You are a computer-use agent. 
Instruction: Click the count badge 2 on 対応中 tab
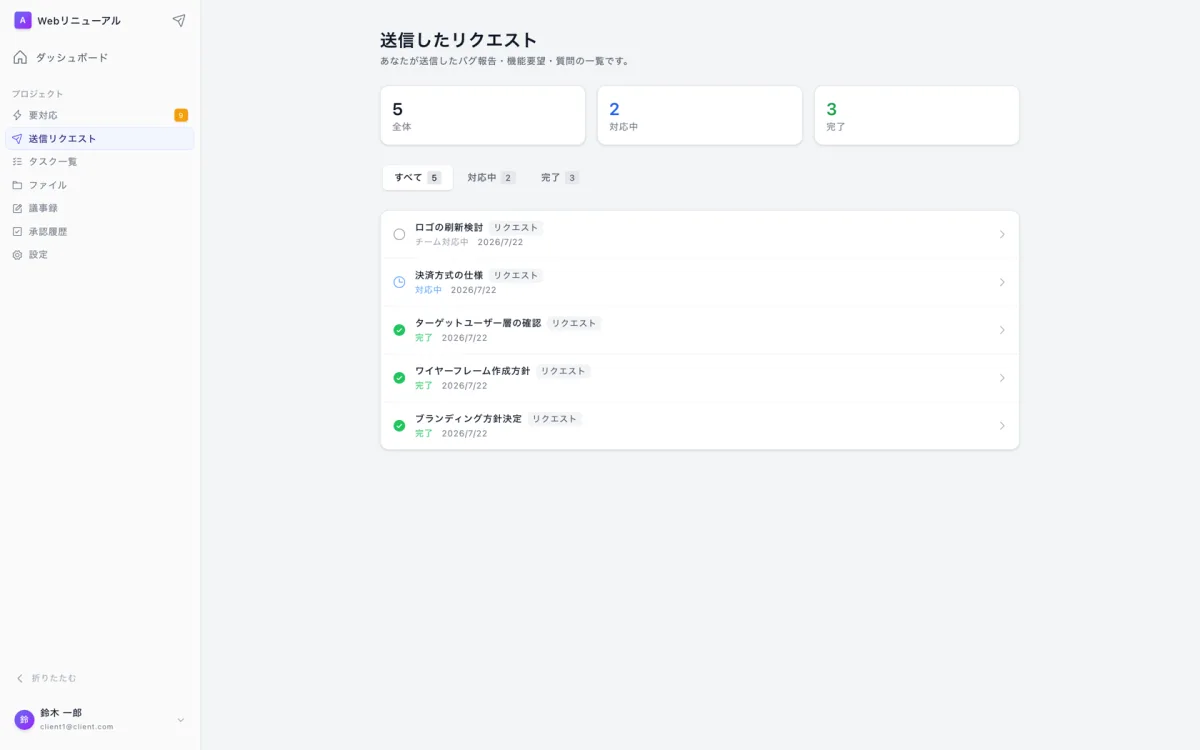click(x=508, y=177)
